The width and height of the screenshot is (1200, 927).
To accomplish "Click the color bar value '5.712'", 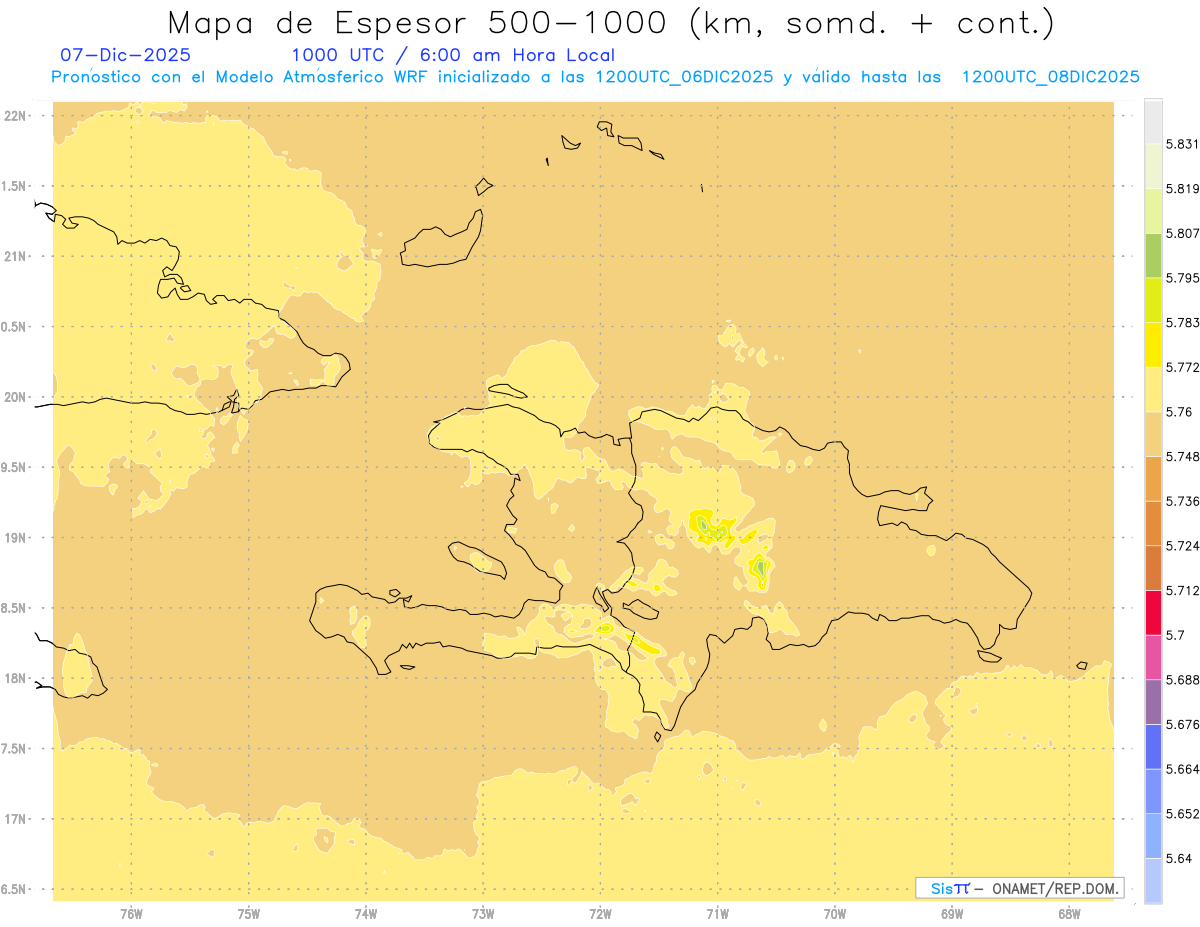I will point(1182,590).
